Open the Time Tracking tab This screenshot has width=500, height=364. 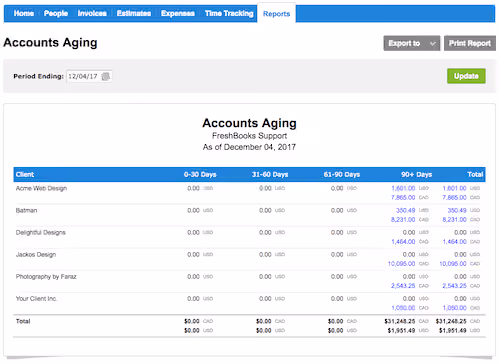[229, 13]
